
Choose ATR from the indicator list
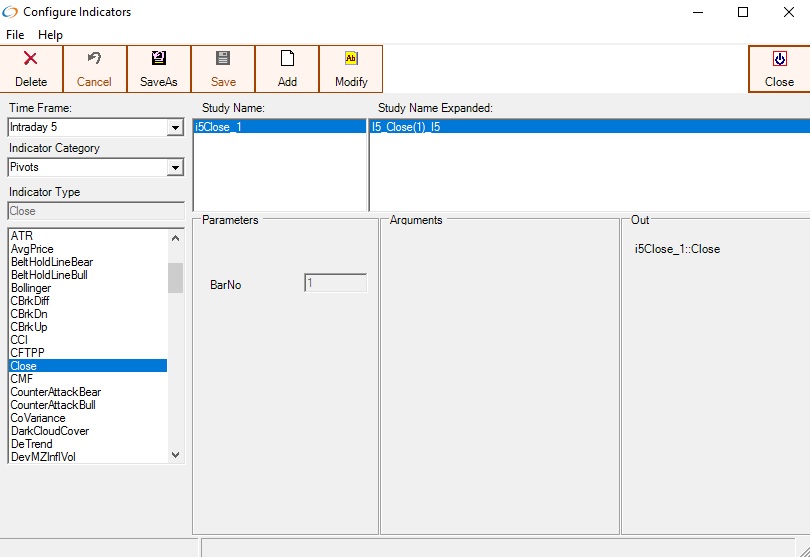coord(22,236)
